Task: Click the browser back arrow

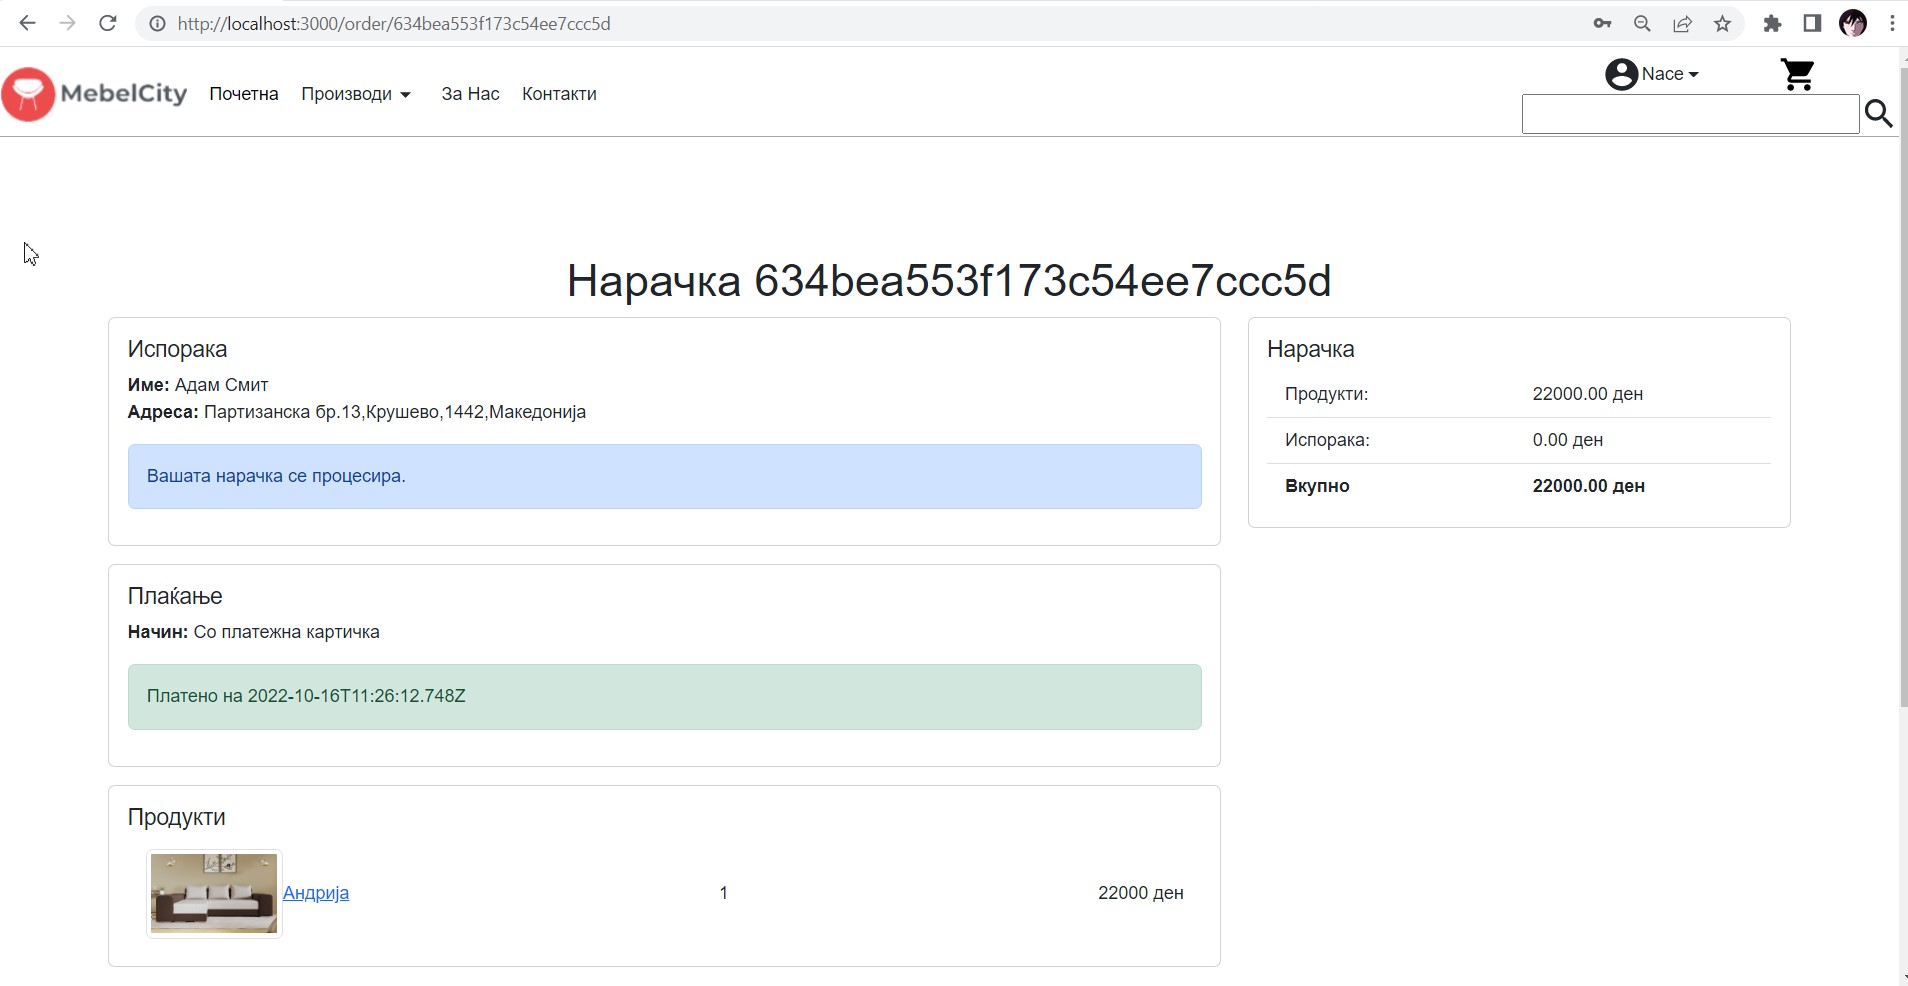Action: click(x=27, y=23)
